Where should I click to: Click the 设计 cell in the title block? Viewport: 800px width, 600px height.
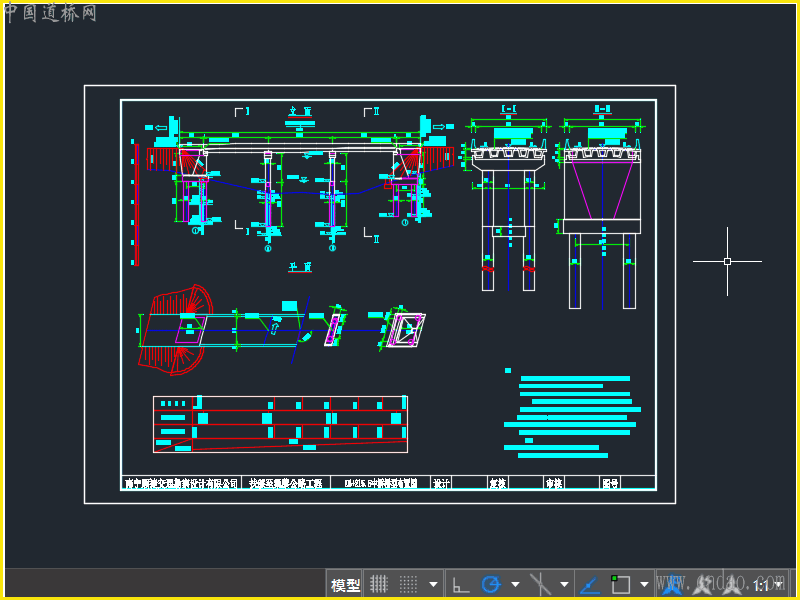click(442, 482)
